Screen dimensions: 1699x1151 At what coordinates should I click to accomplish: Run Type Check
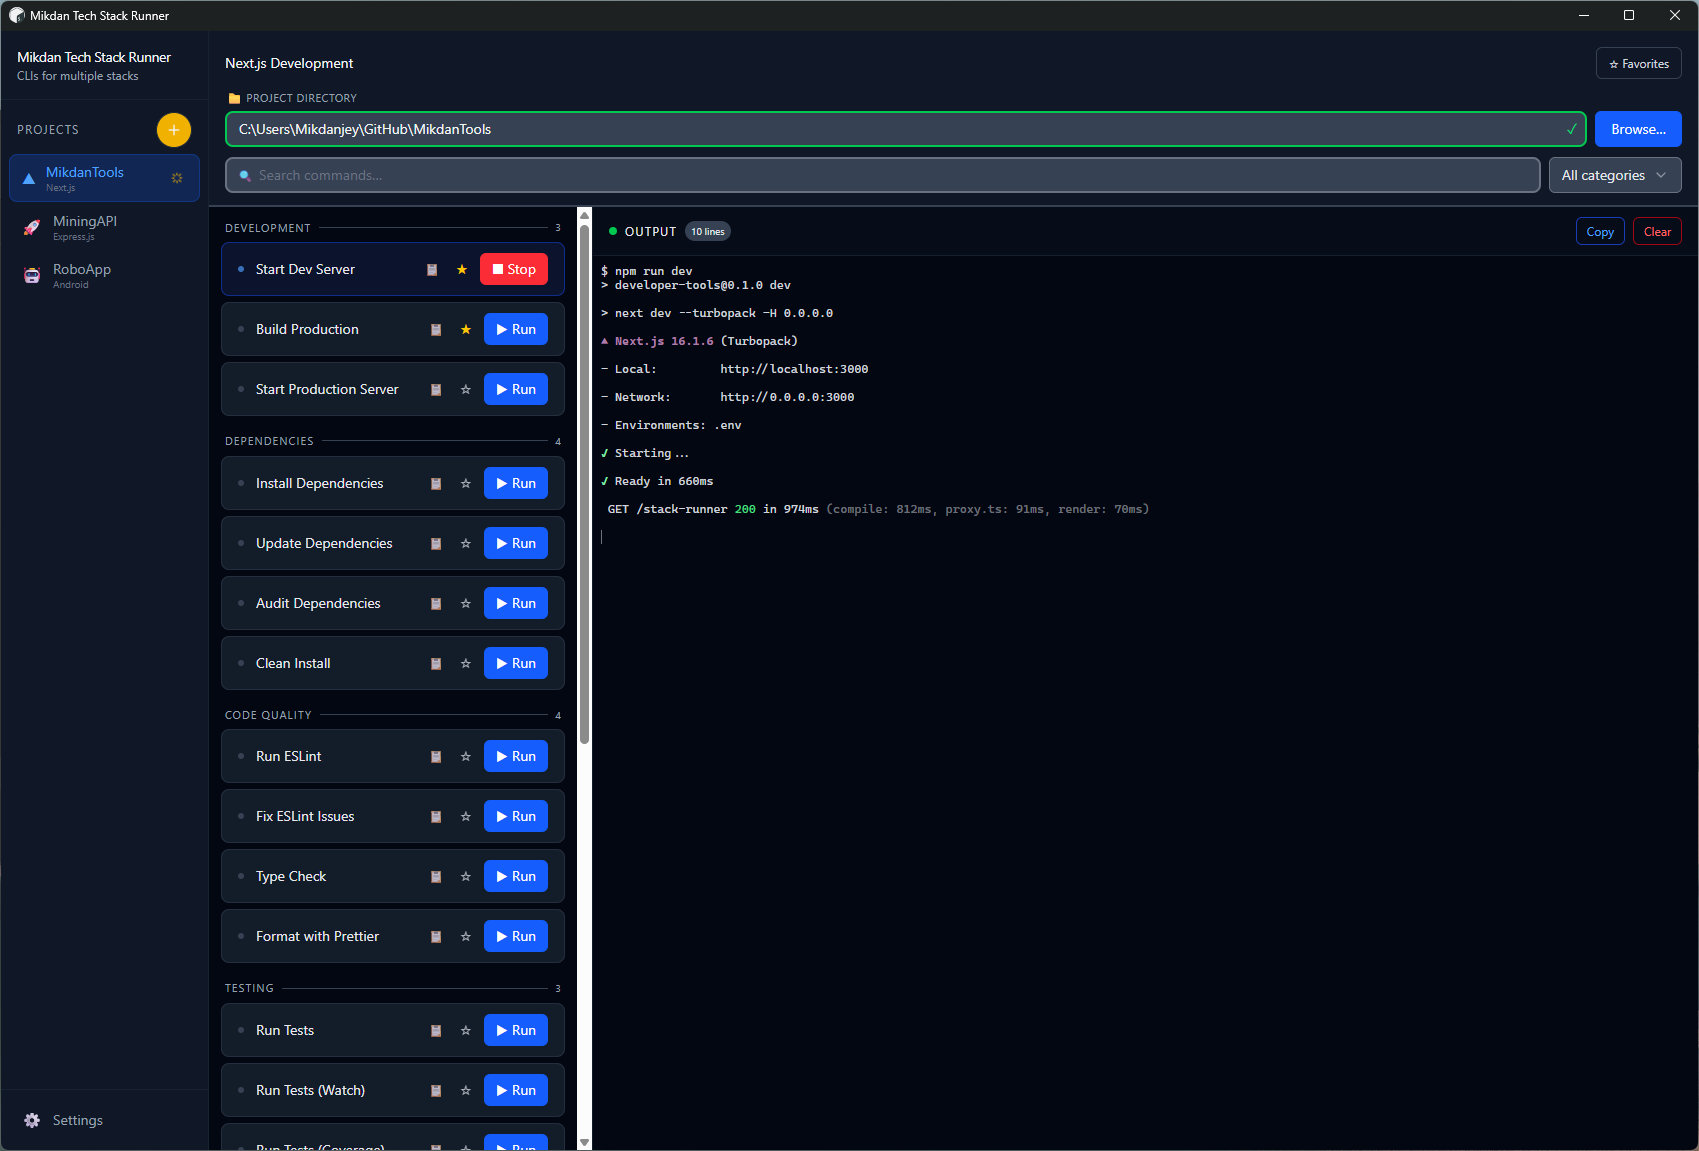(x=516, y=876)
